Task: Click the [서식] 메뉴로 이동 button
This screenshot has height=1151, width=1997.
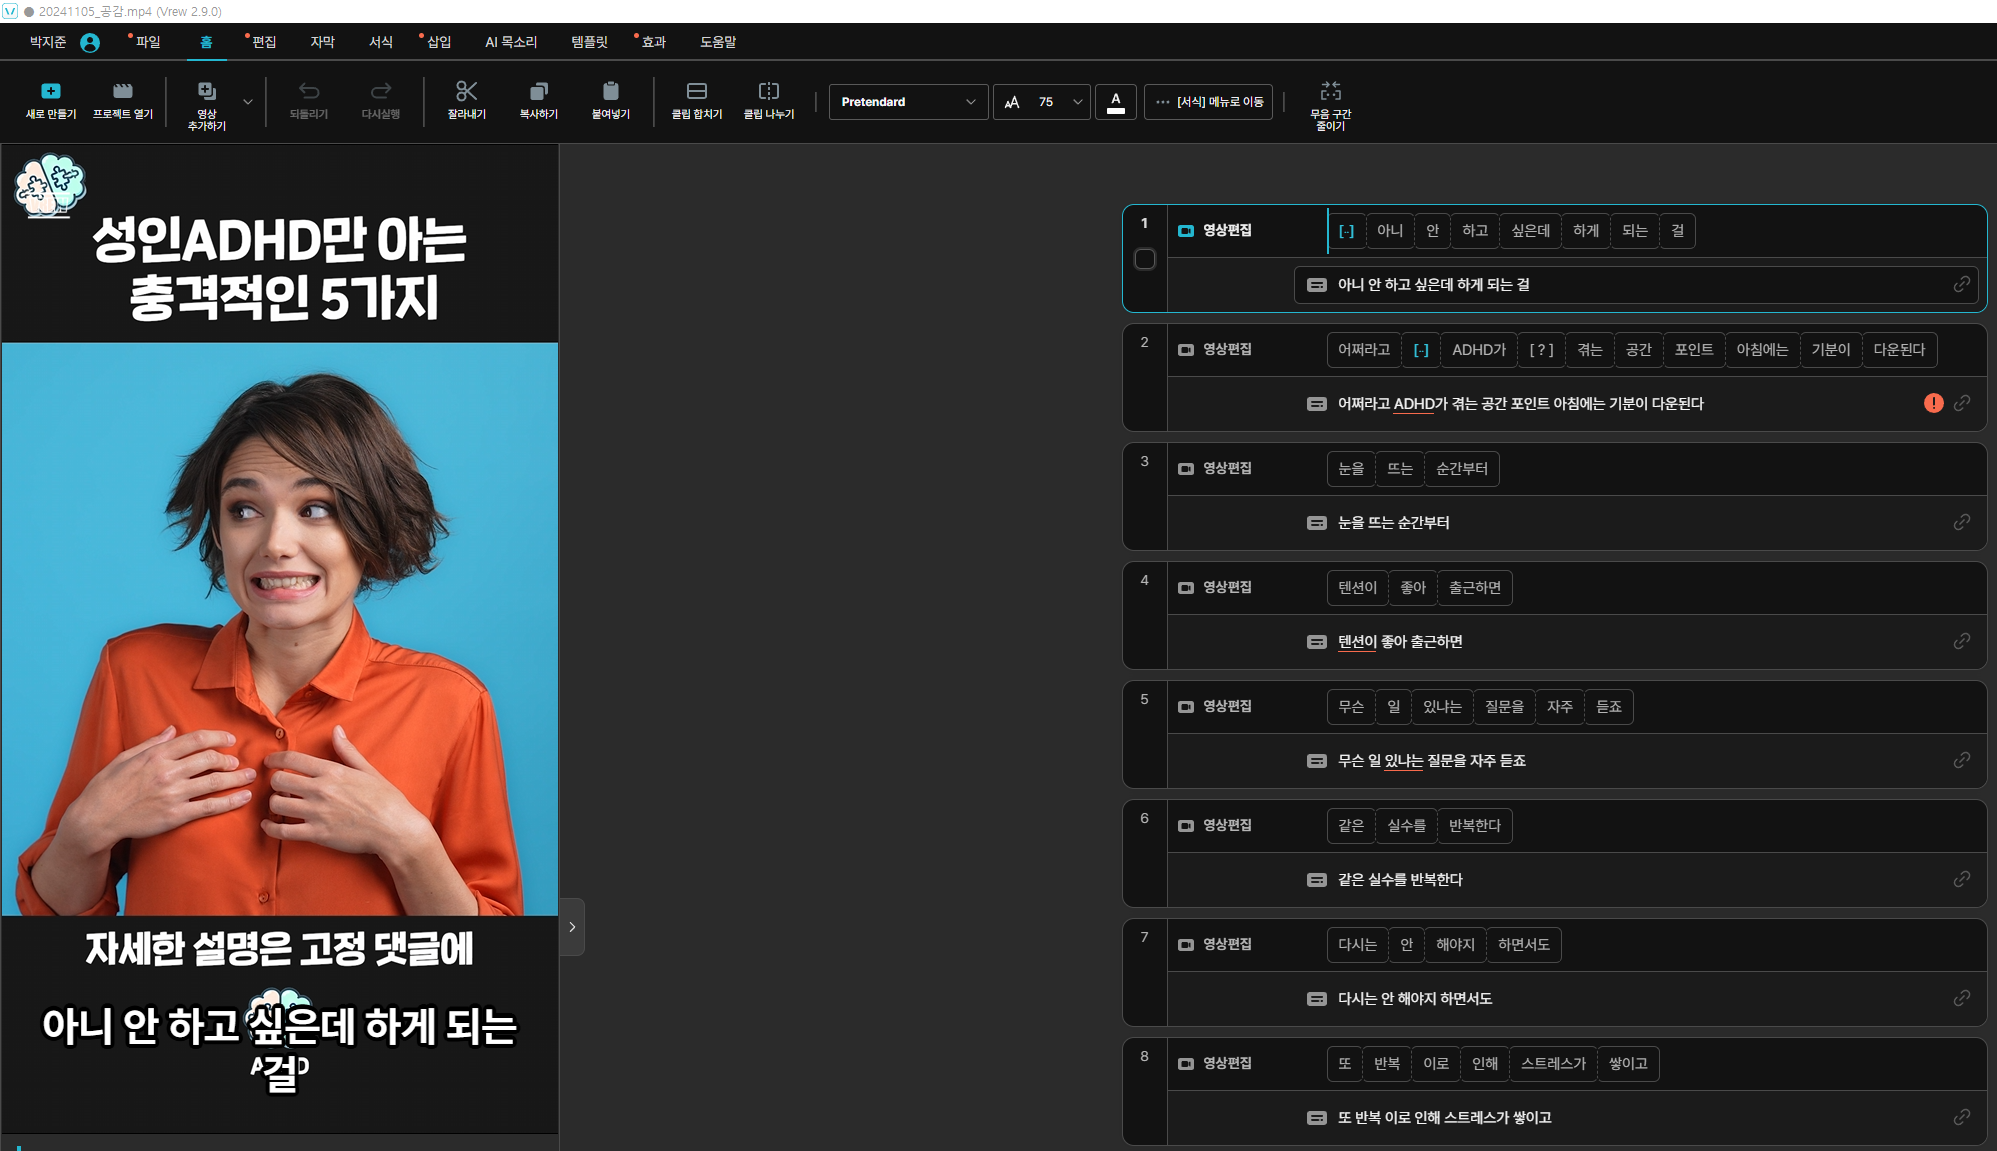Action: point(1208,102)
